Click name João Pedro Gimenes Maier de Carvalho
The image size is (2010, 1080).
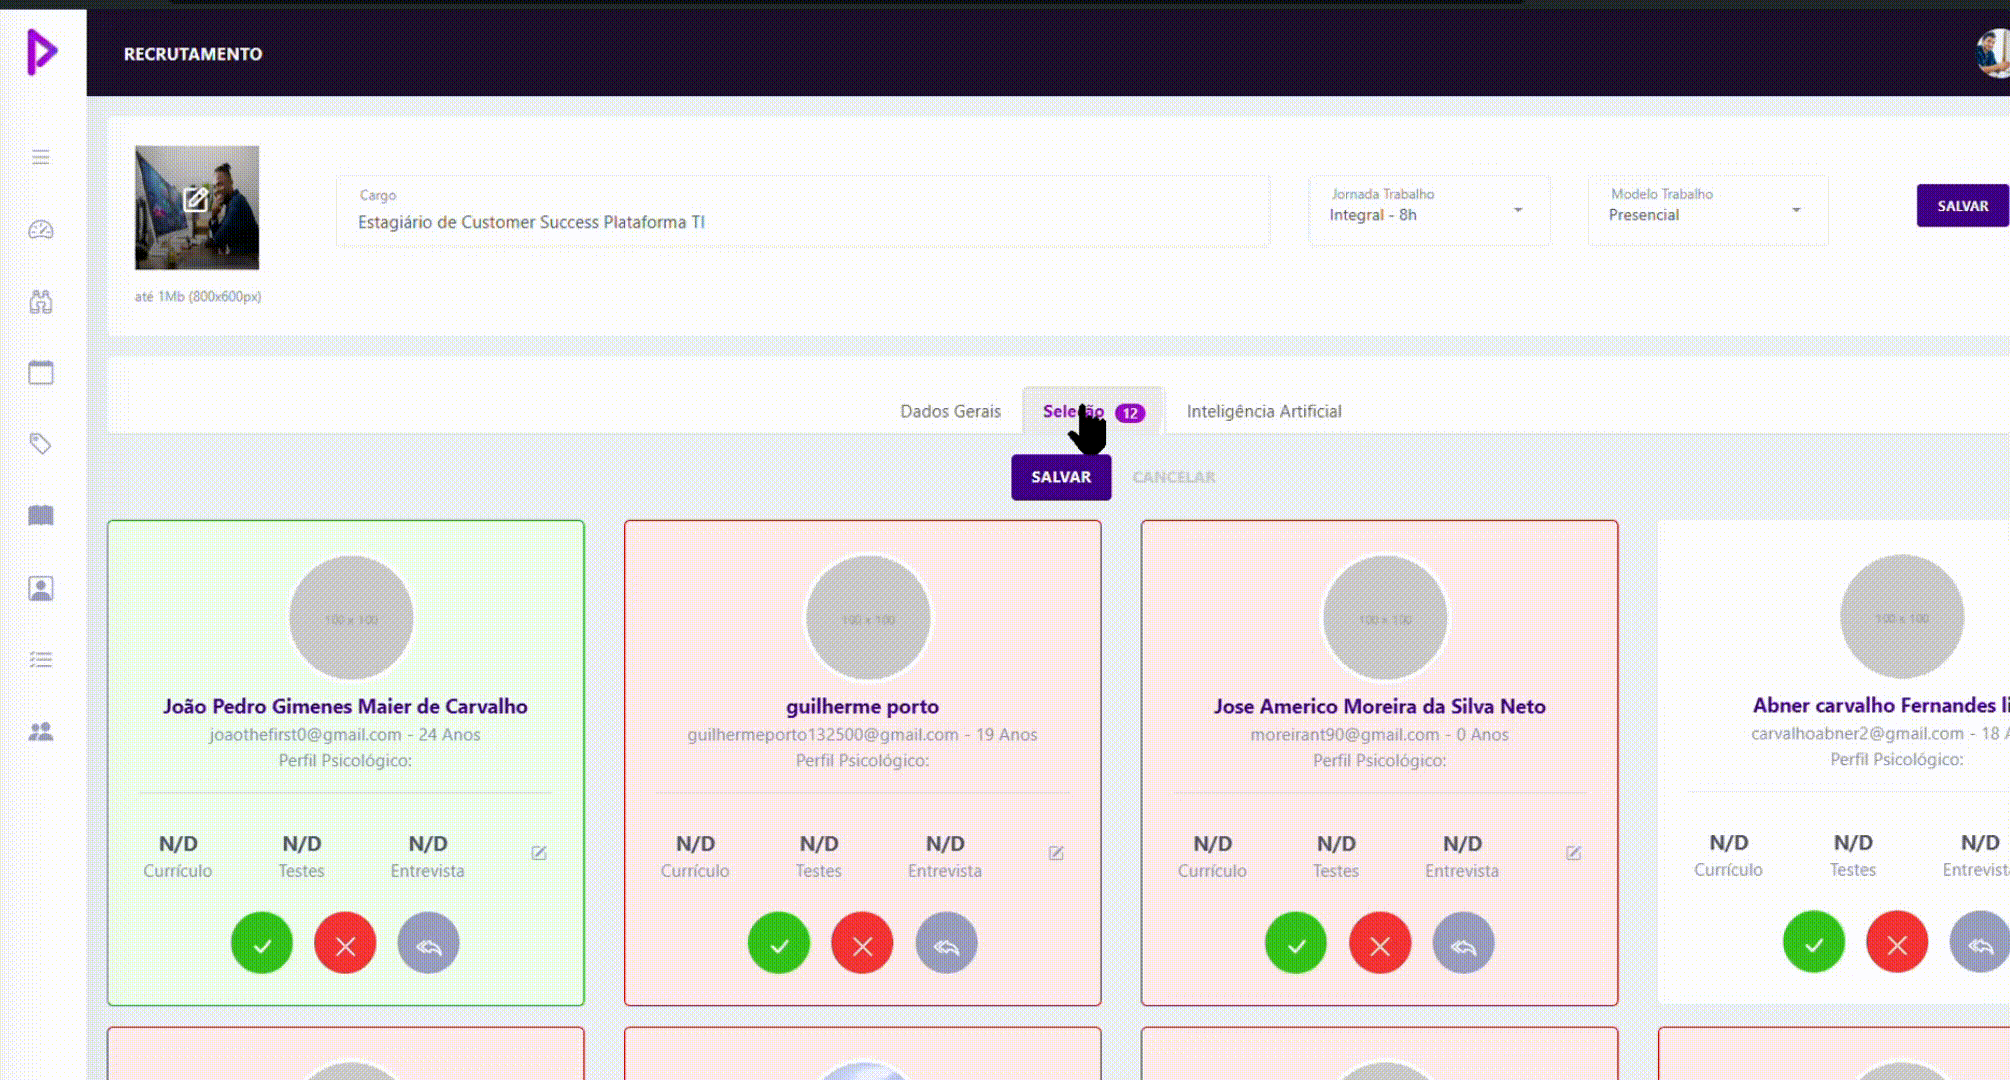tap(345, 706)
